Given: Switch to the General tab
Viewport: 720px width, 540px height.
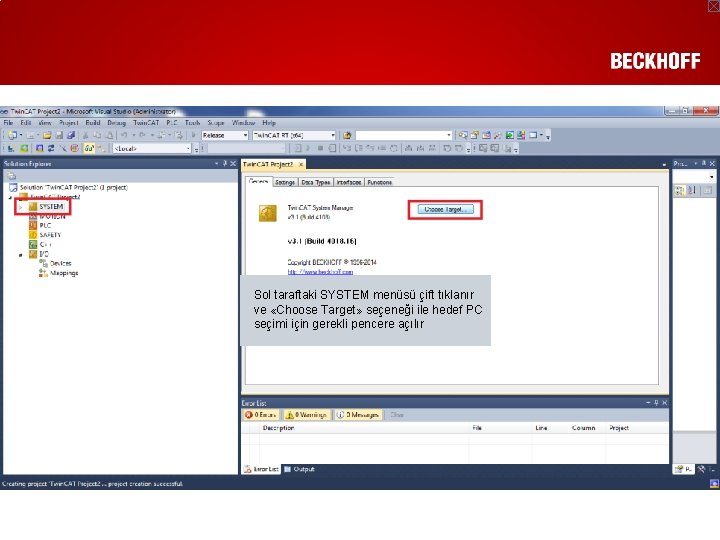Looking at the screenshot, I should [x=258, y=182].
